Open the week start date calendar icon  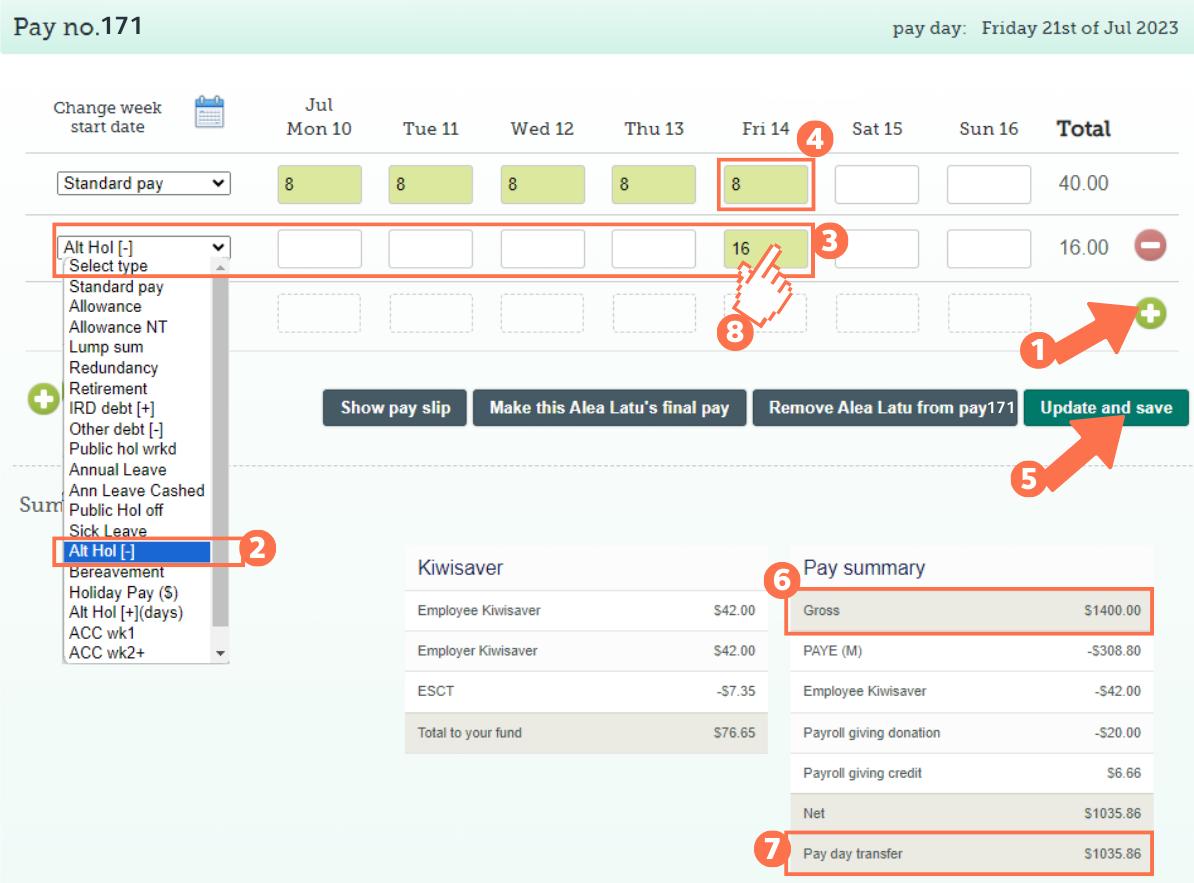coord(209,112)
